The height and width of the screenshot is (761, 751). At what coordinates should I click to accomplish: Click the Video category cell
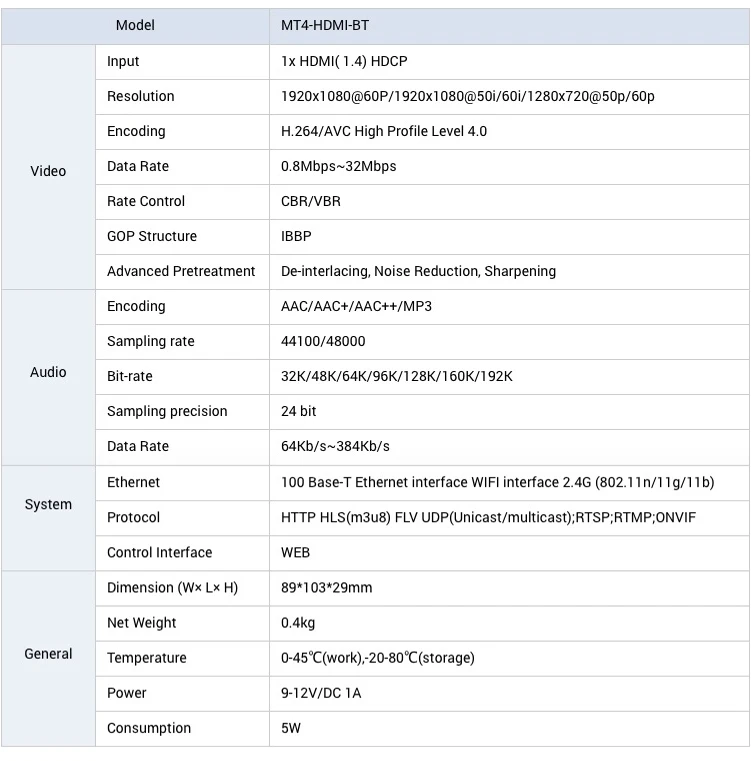pos(48,171)
